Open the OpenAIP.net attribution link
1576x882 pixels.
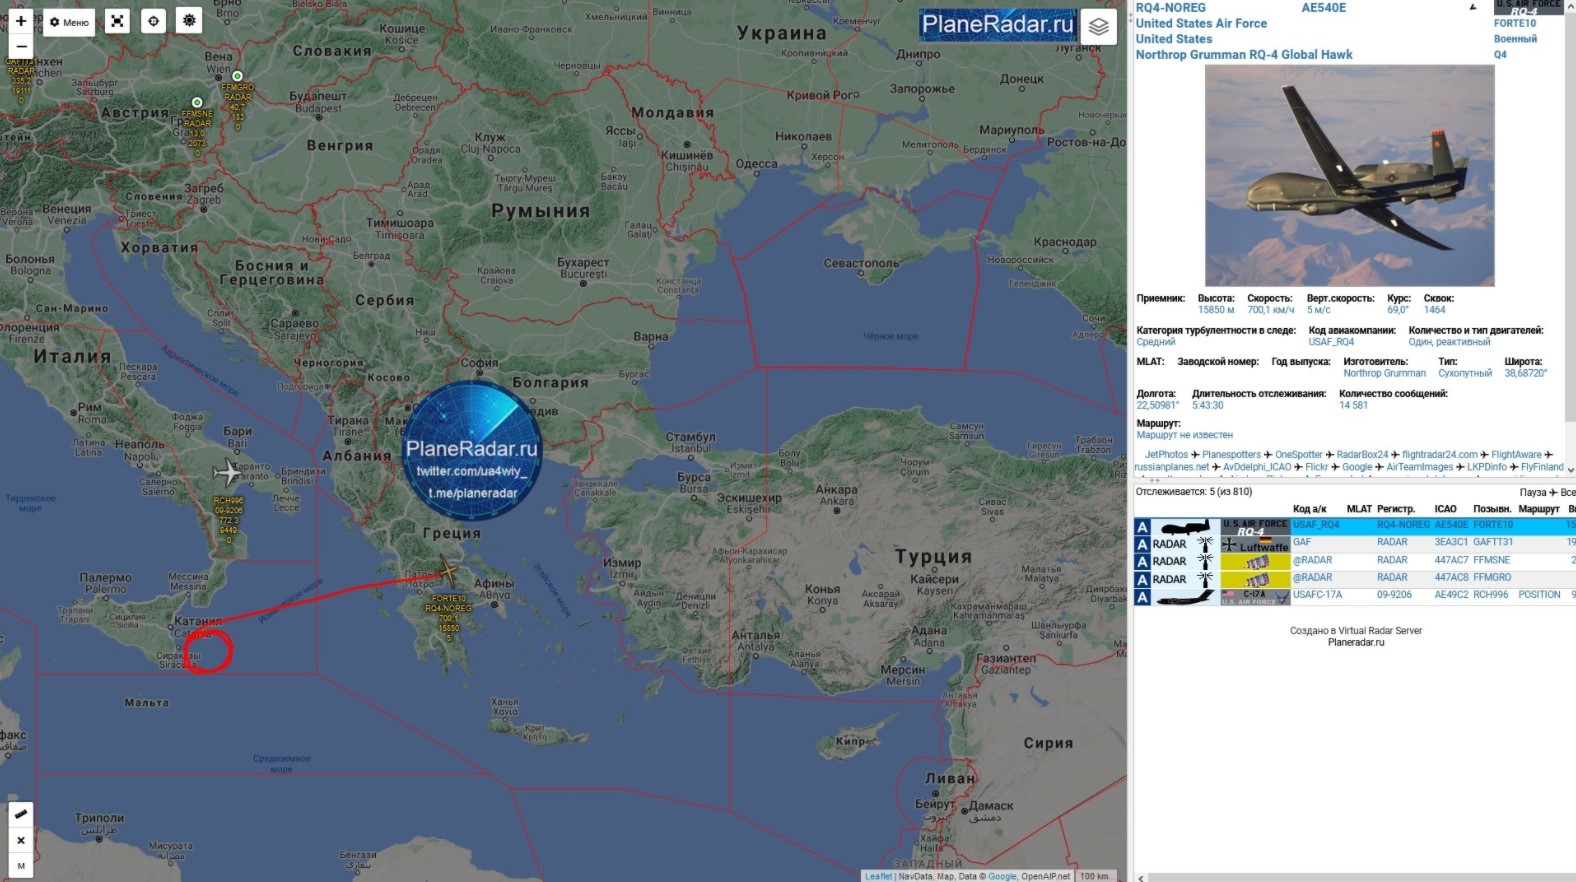tap(1045, 876)
